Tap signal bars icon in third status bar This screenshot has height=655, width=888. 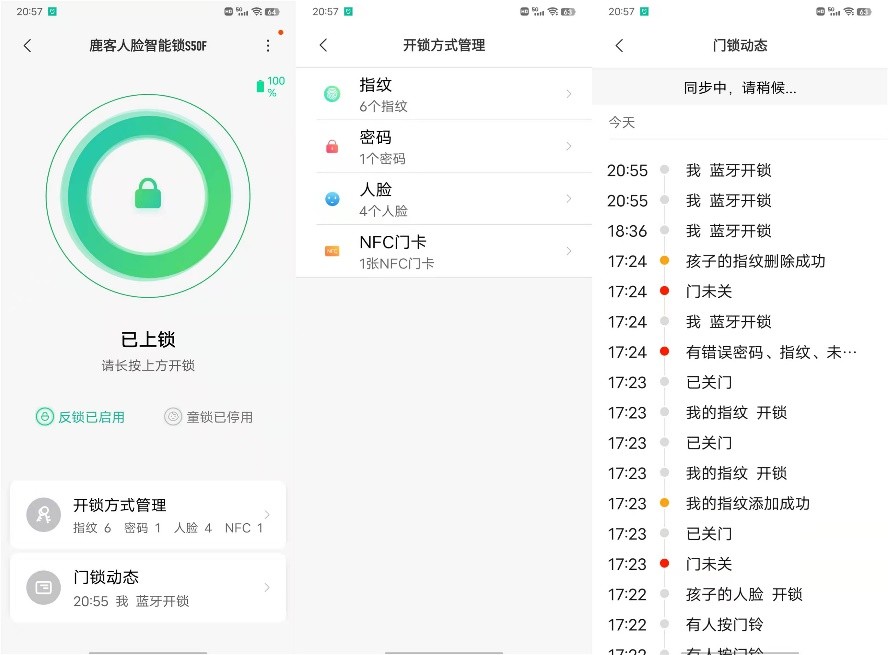(835, 11)
